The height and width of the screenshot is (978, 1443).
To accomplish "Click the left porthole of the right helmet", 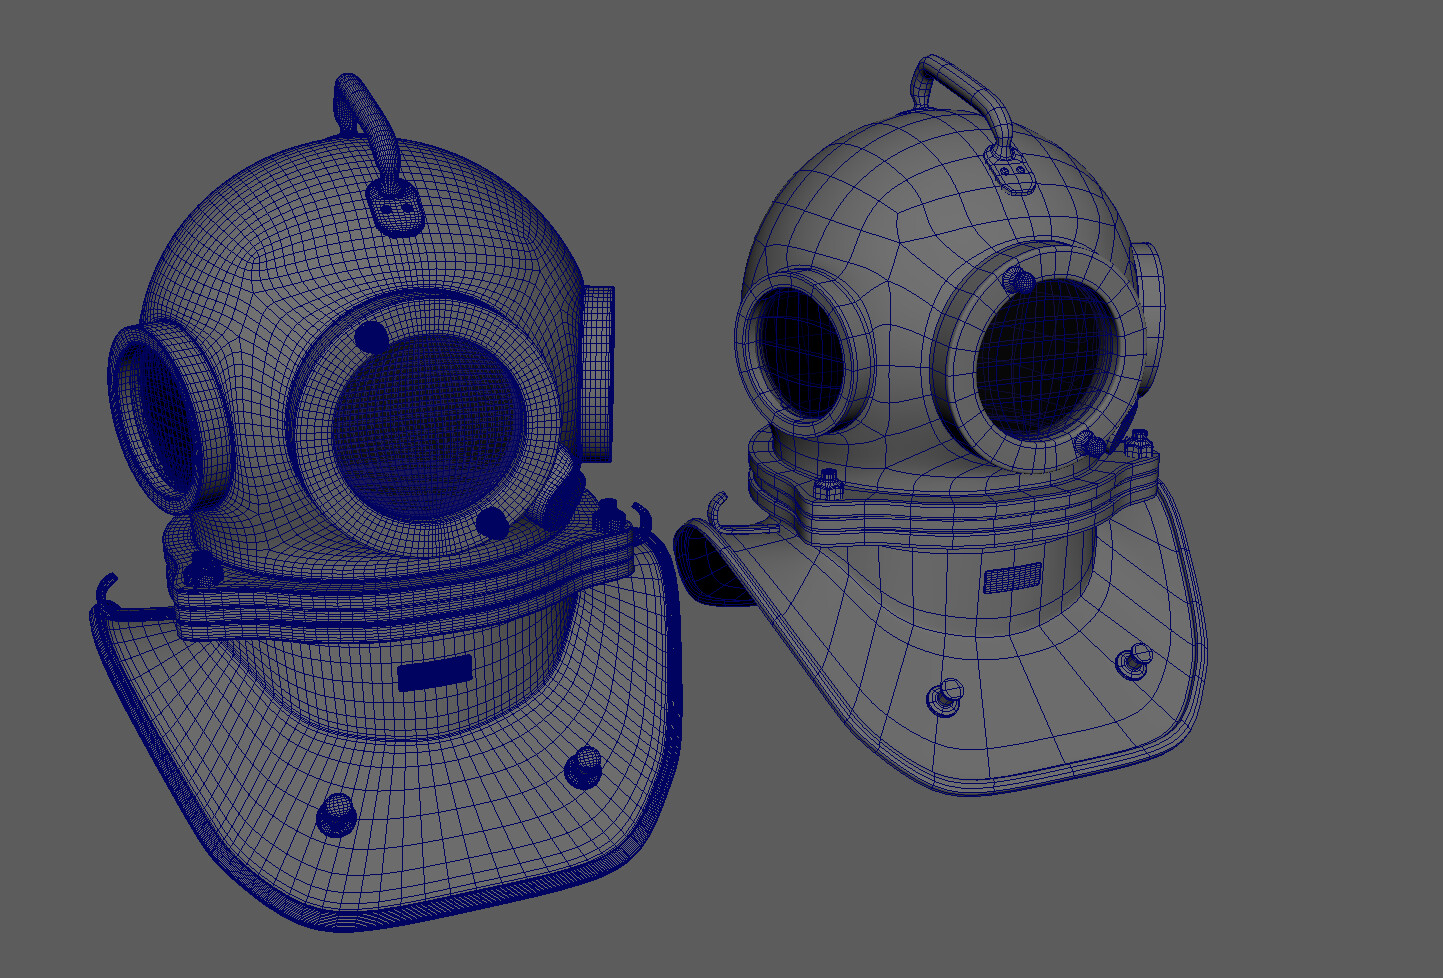I will [x=800, y=350].
